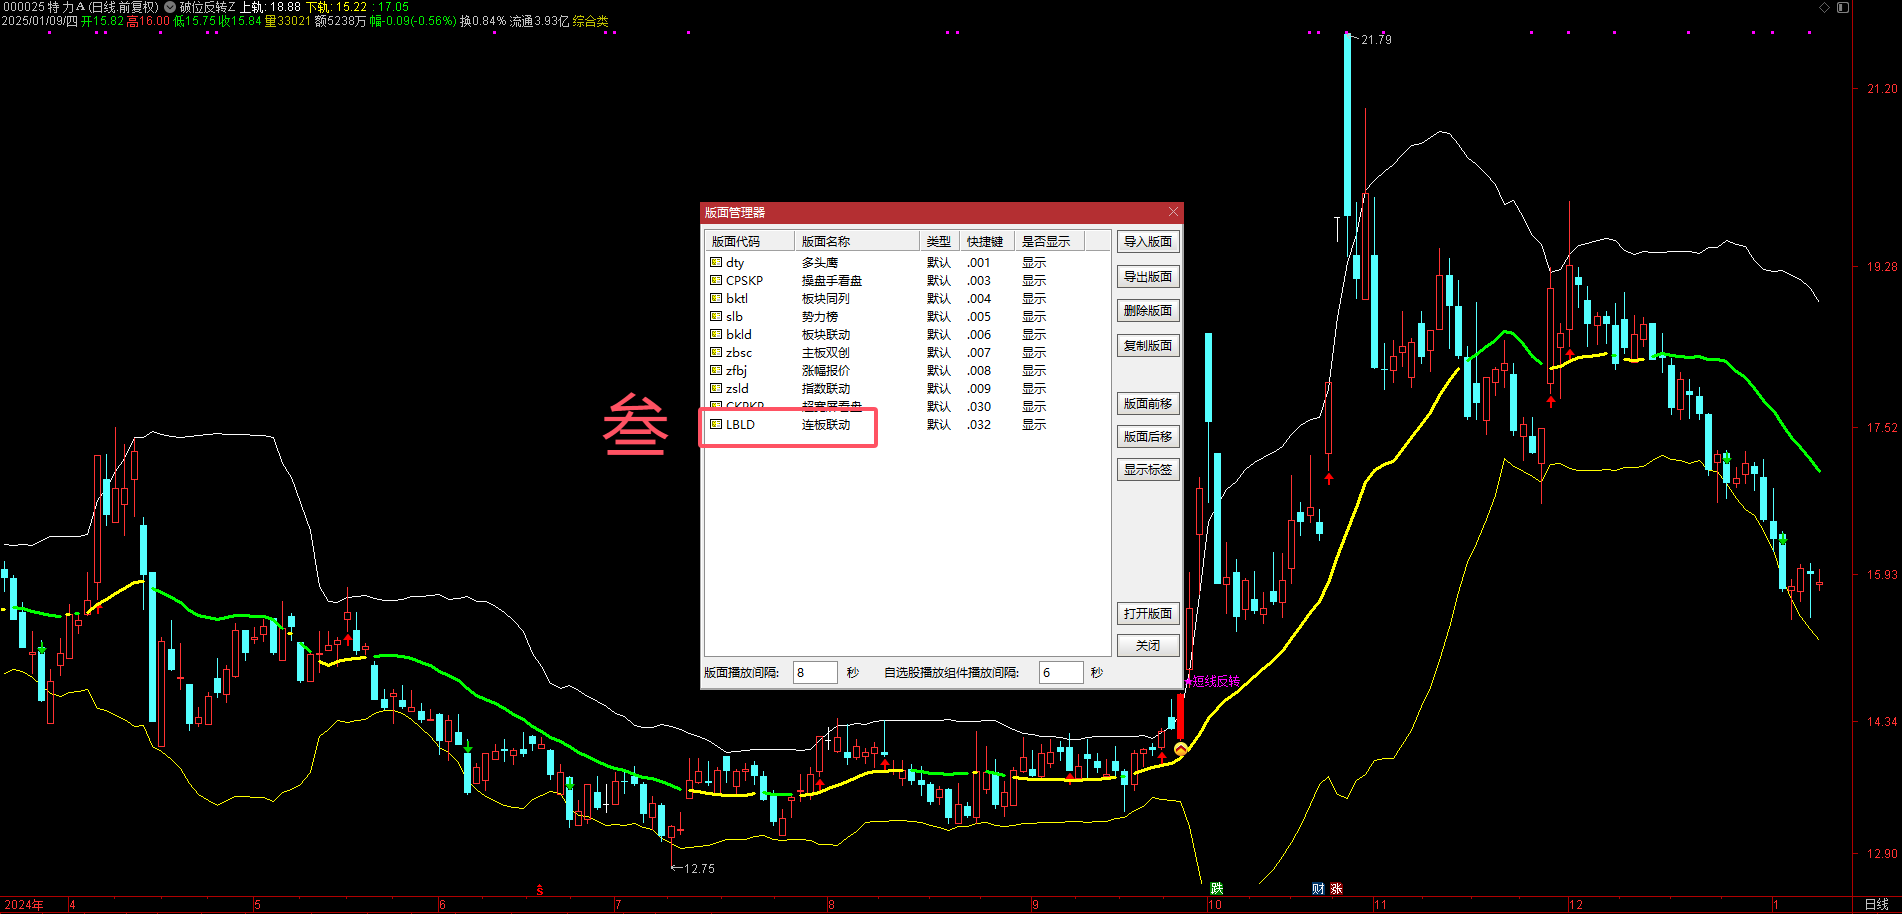Click the blue 财 event marker
Viewport: 1902px width, 914px height.
tap(1318, 888)
